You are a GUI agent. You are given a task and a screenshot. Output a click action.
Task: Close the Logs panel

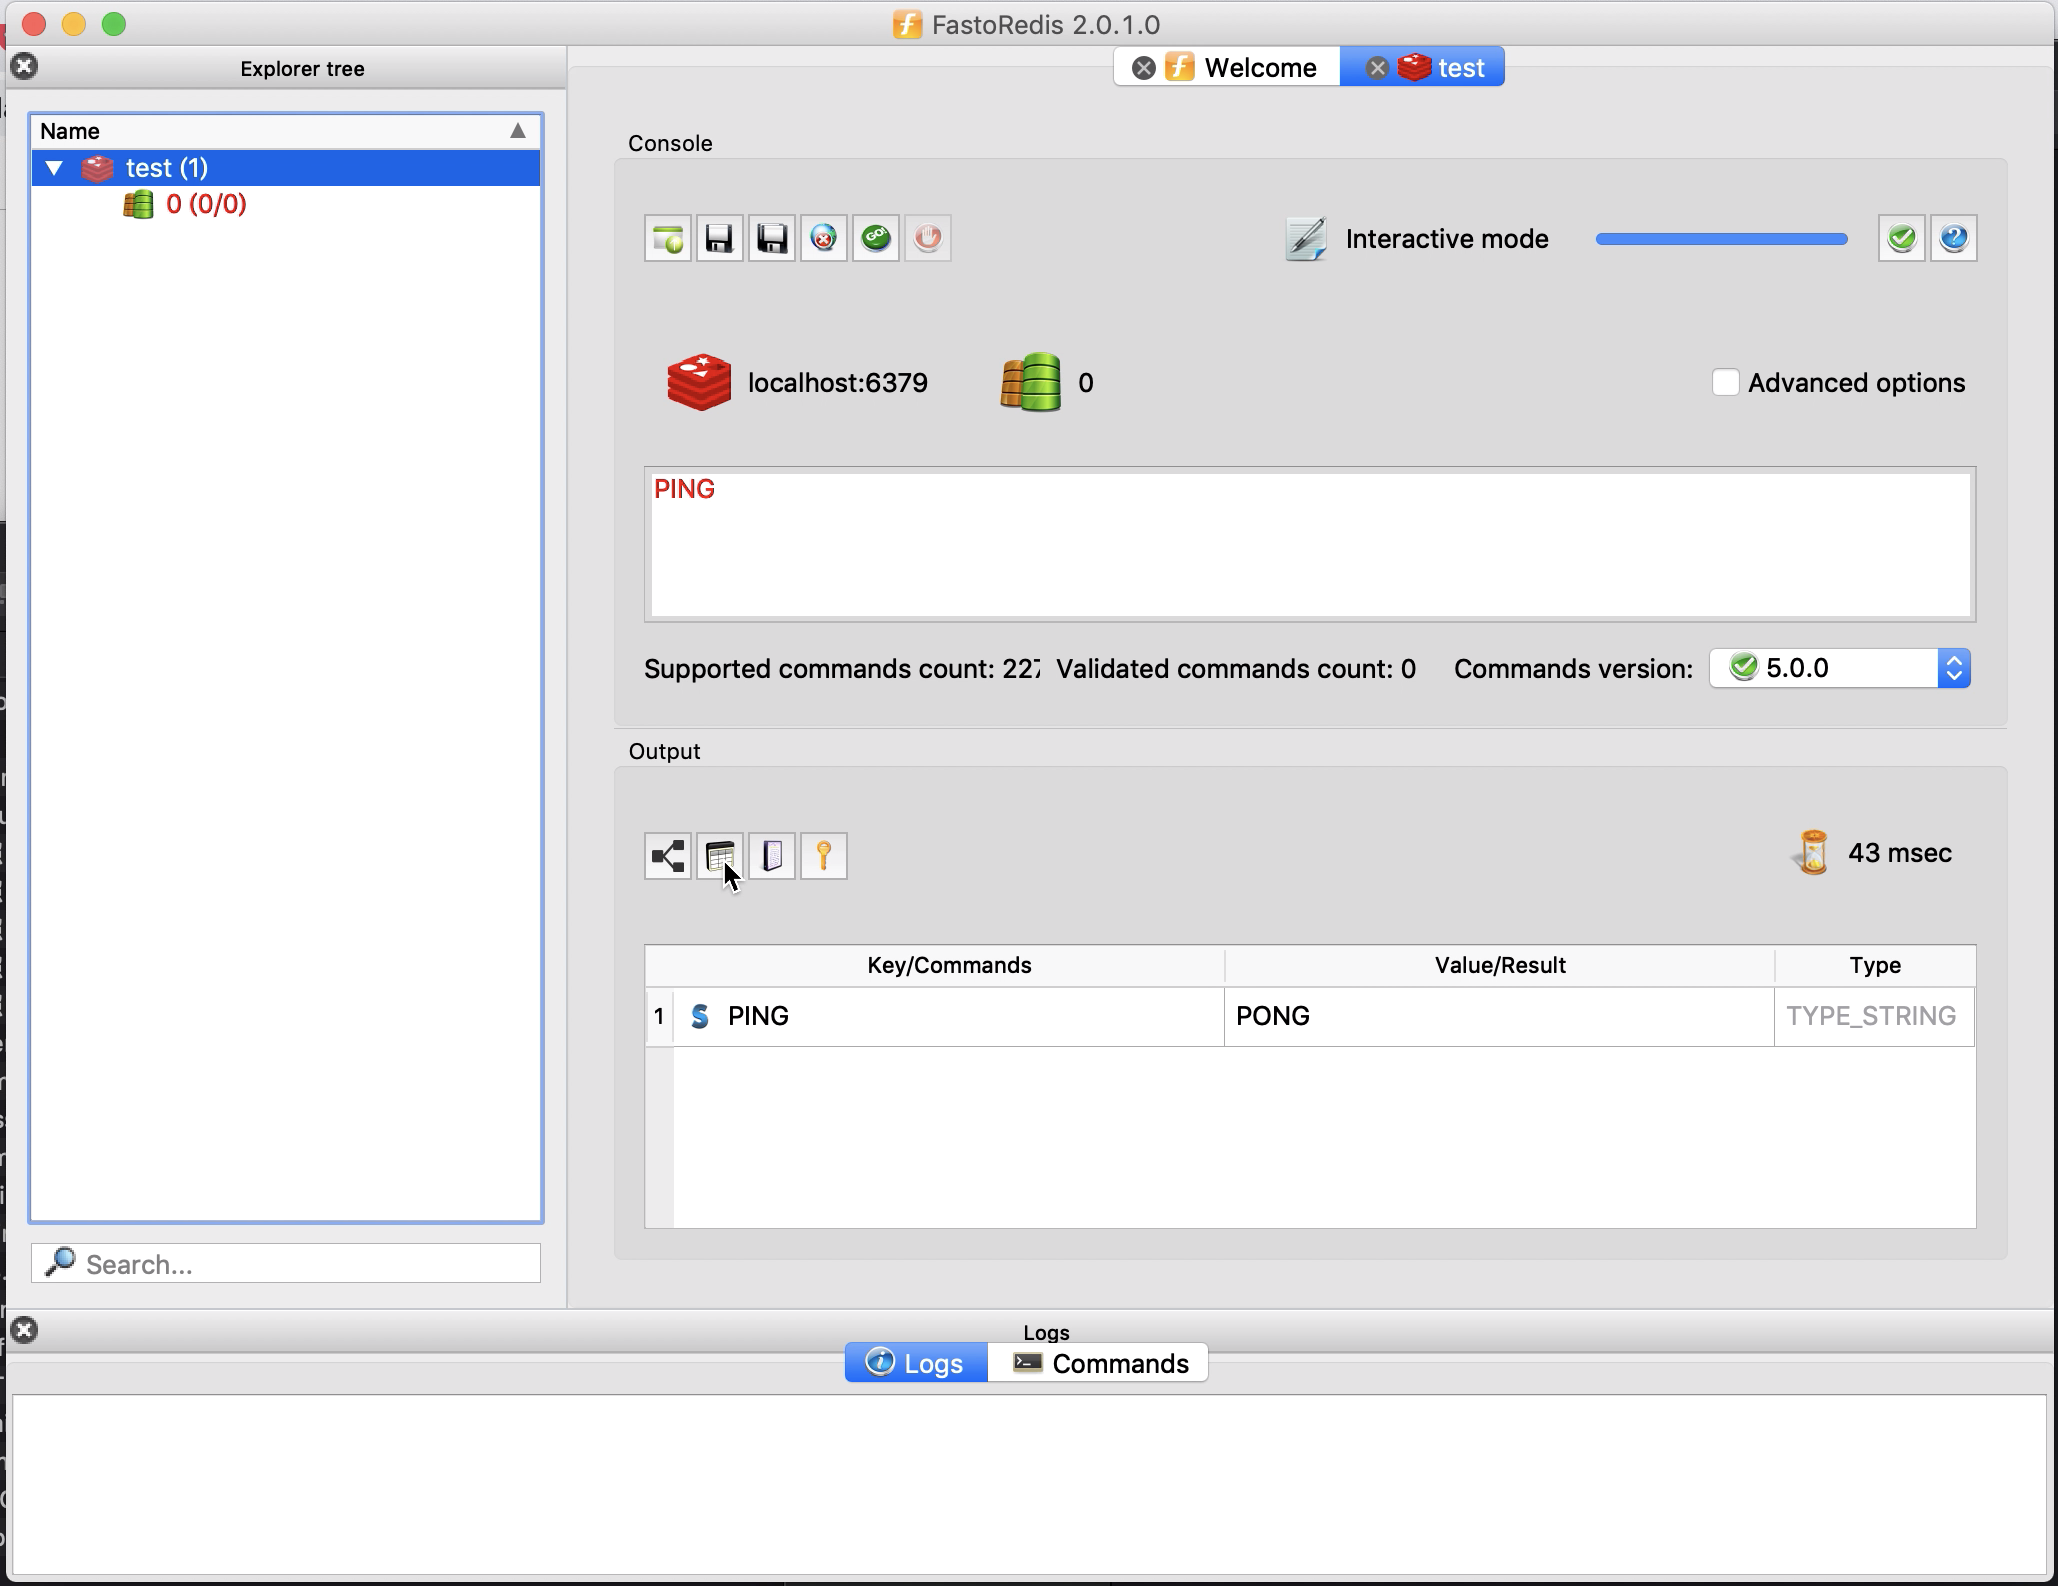[x=24, y=1330]
